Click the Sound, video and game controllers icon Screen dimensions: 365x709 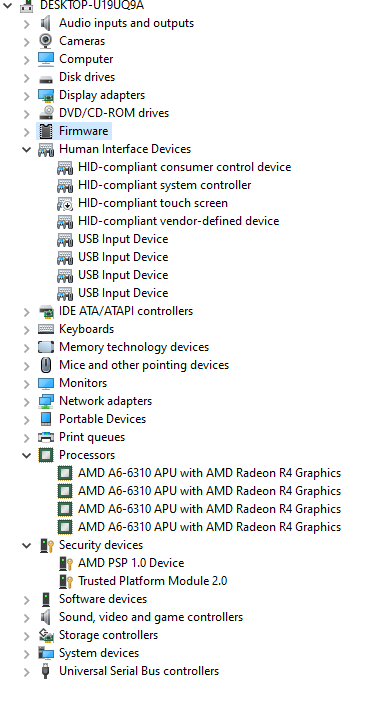pyautogui.click(x=46, y=617)
